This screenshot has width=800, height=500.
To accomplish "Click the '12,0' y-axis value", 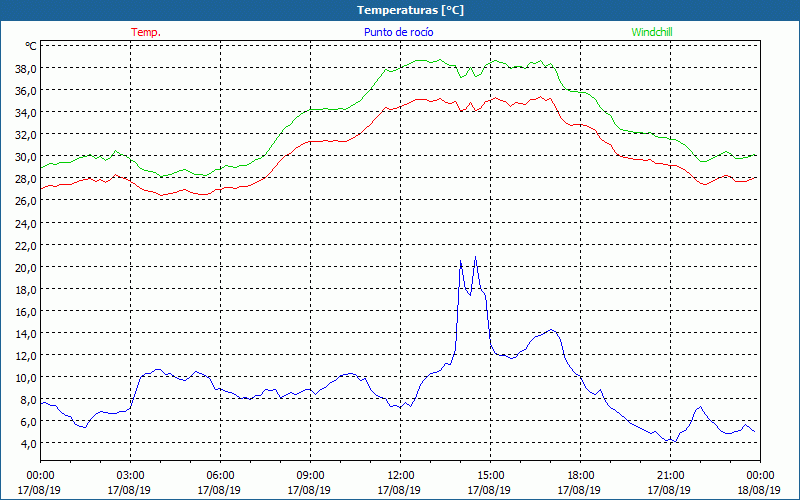I will (x=25, y=355).
